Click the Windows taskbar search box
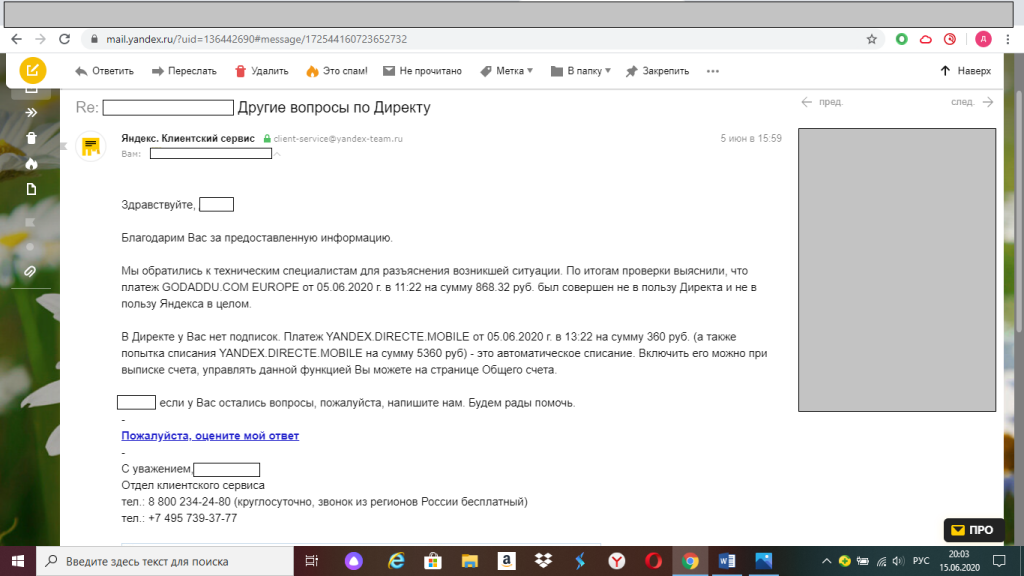1024x576 pixels. (165, 561)
